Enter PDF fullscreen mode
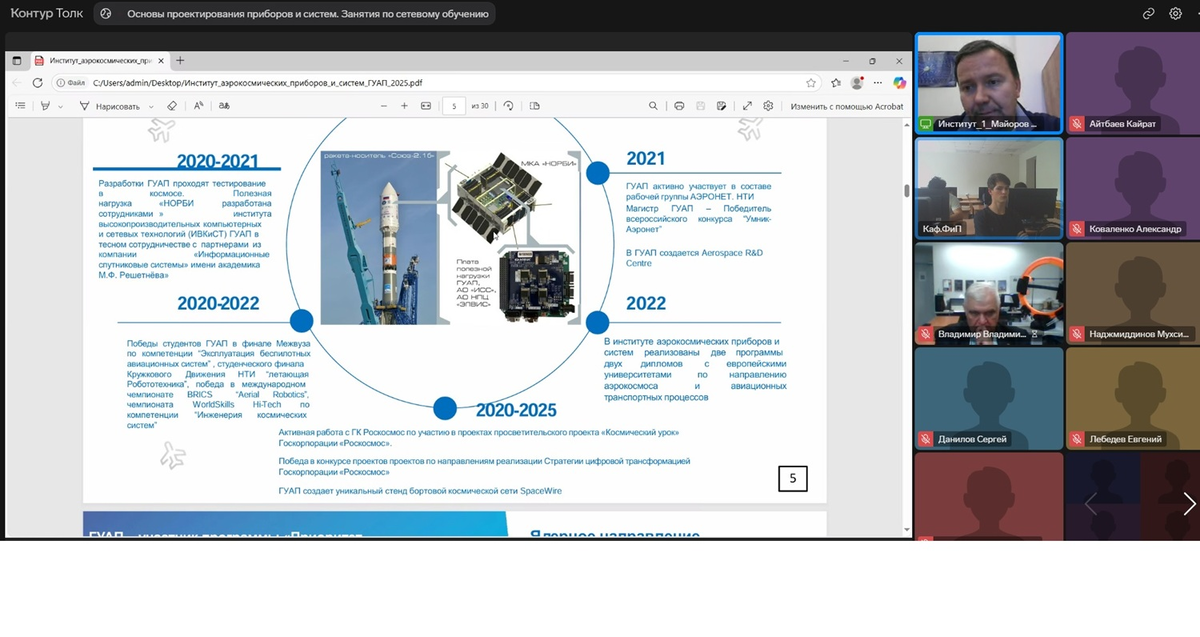 coord(747,106)
